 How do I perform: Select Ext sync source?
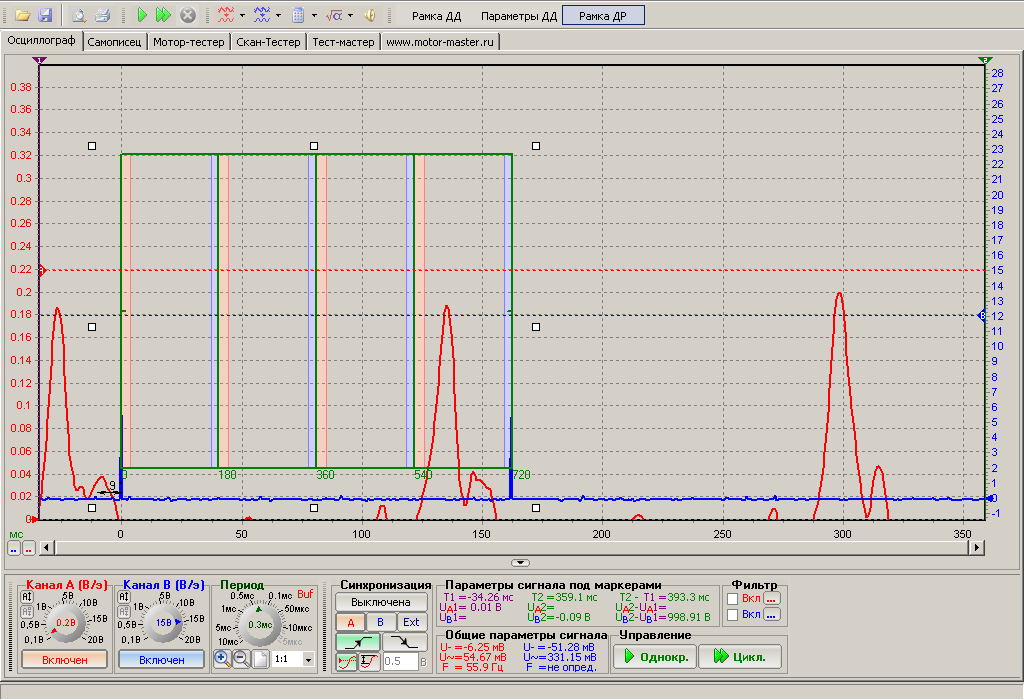point(411,622)
